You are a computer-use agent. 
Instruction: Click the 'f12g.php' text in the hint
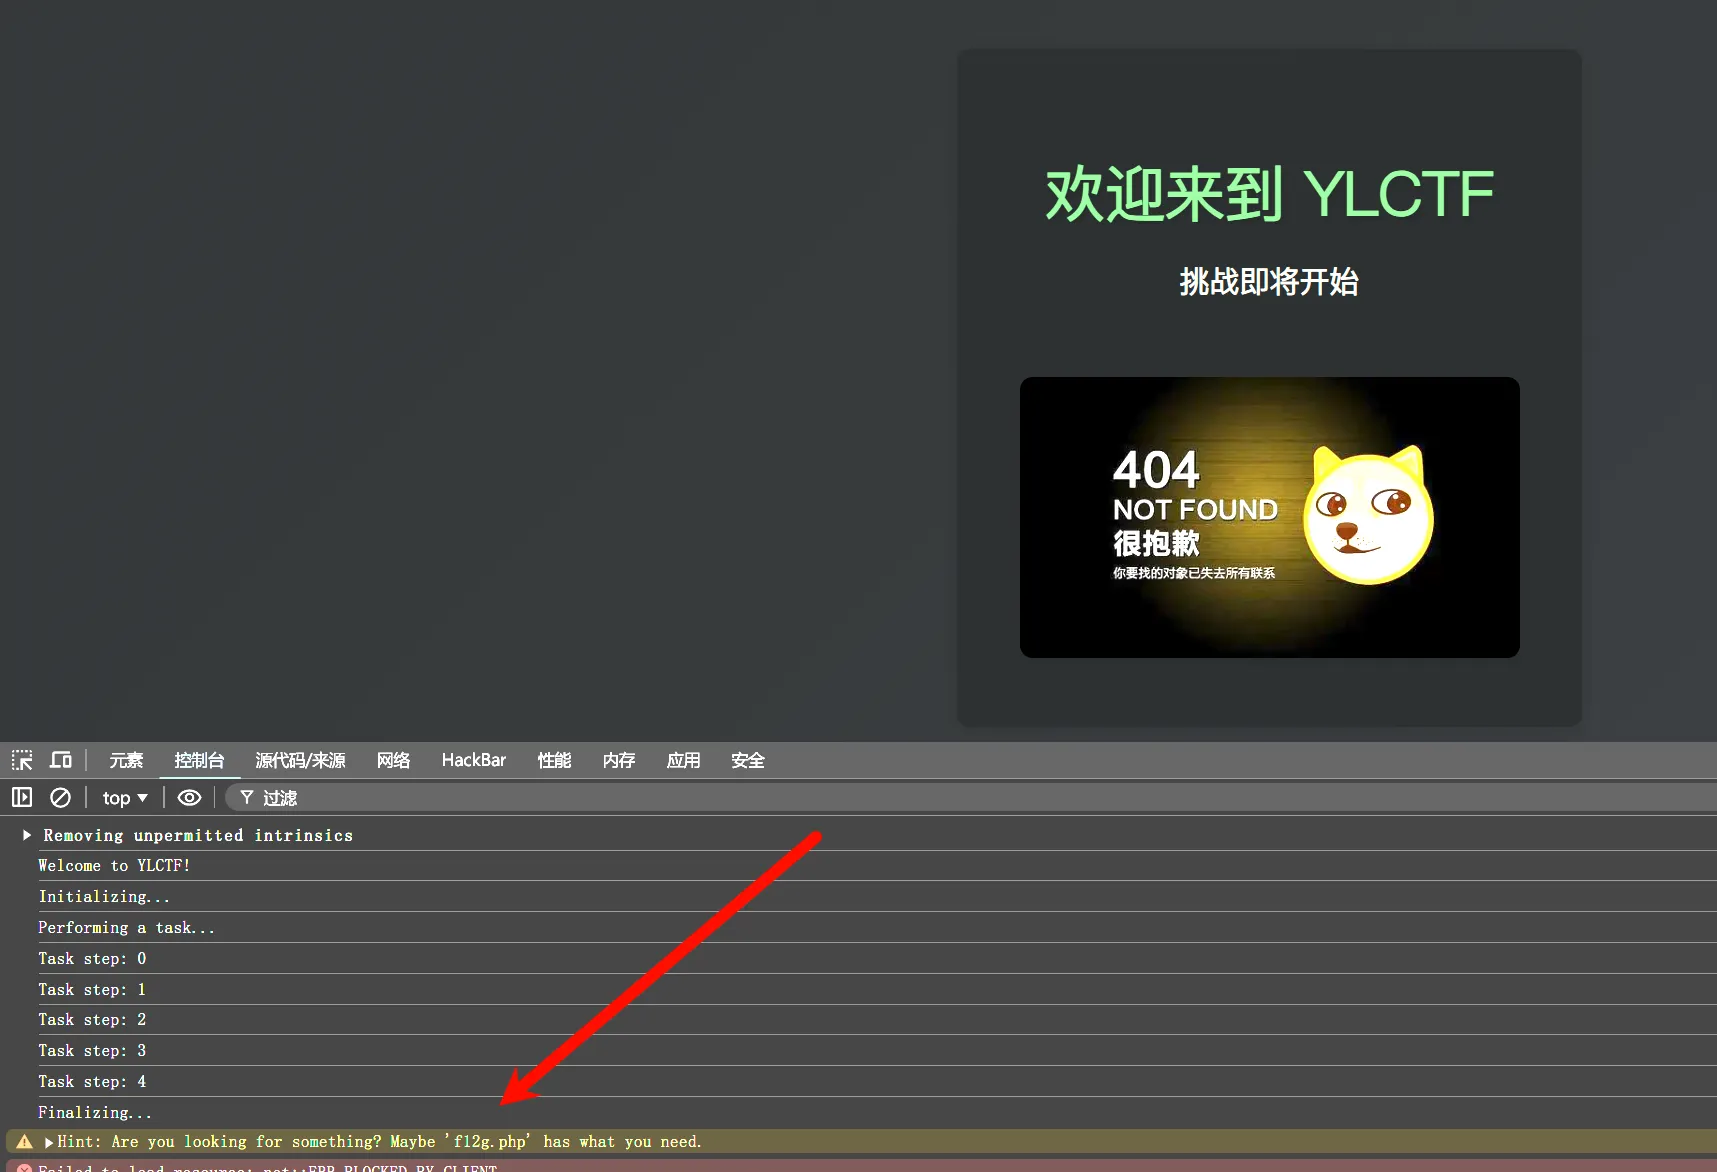[488, 1142]
